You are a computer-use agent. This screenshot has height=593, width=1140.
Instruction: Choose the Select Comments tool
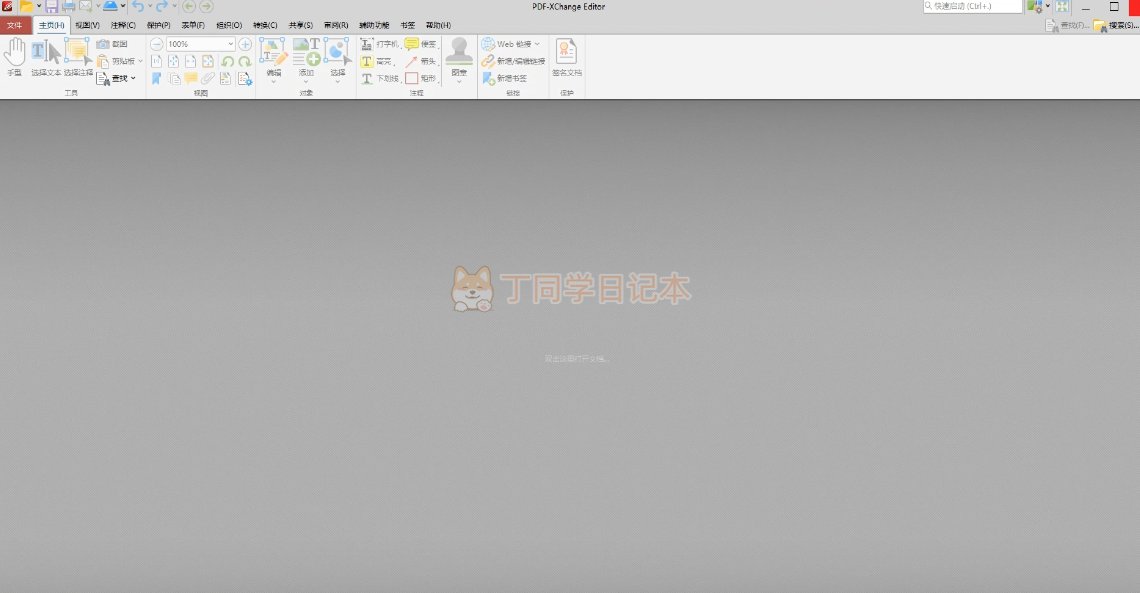(x=78, y=57)
